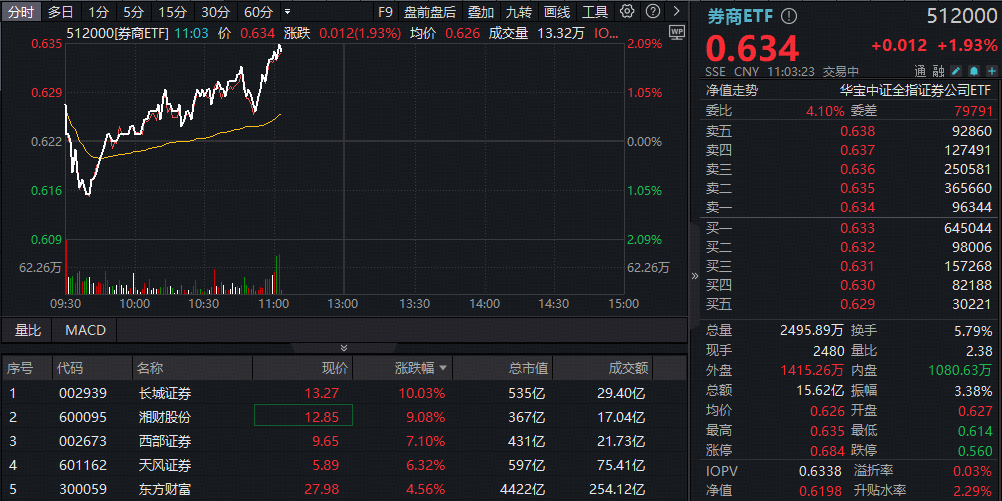Click stock code 002939
Viewport: 1002px width, 501px height.
point(82,393)
